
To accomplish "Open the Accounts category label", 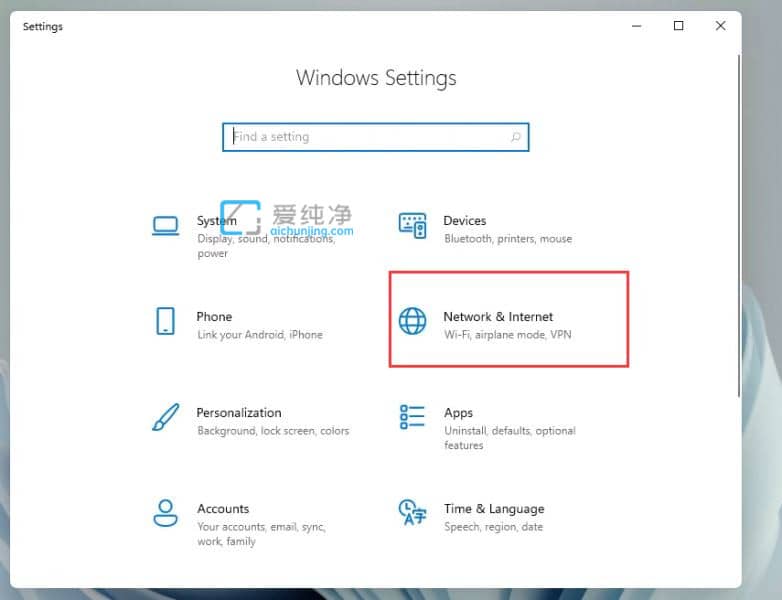I will point(223,509).
